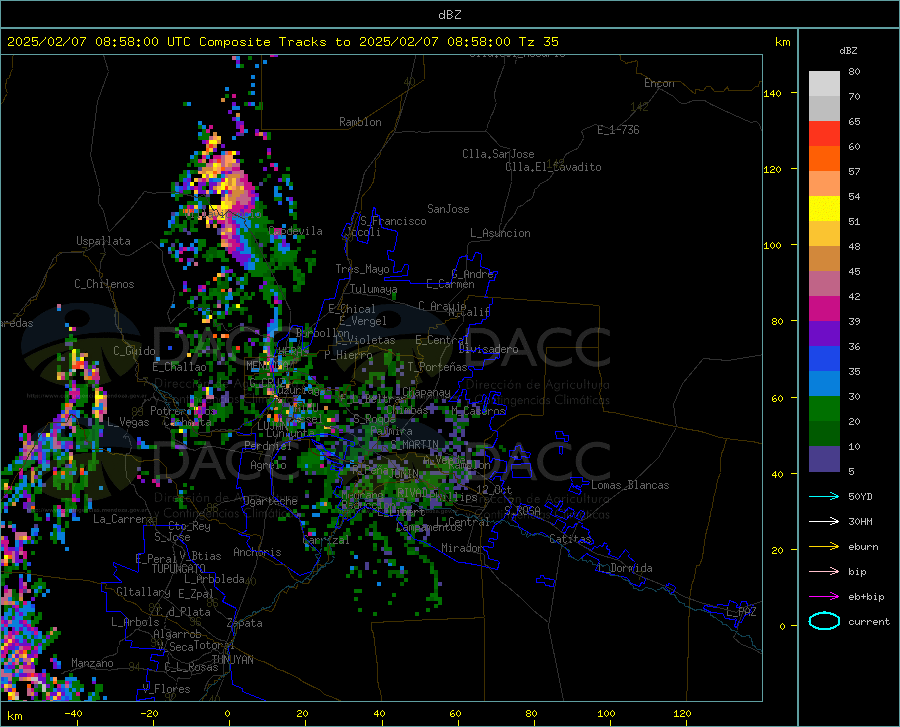Click the 'Anchoris' map label

point(257,552)
